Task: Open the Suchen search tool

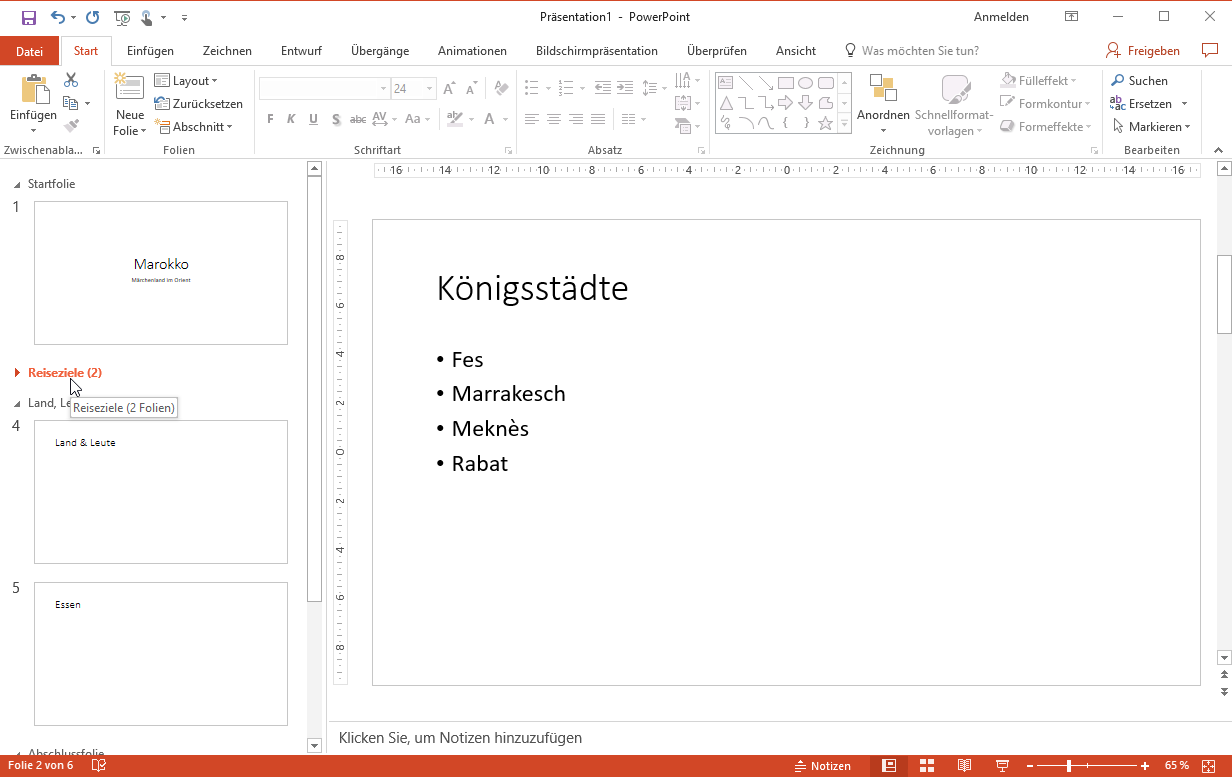Action: coord(1139,81)
